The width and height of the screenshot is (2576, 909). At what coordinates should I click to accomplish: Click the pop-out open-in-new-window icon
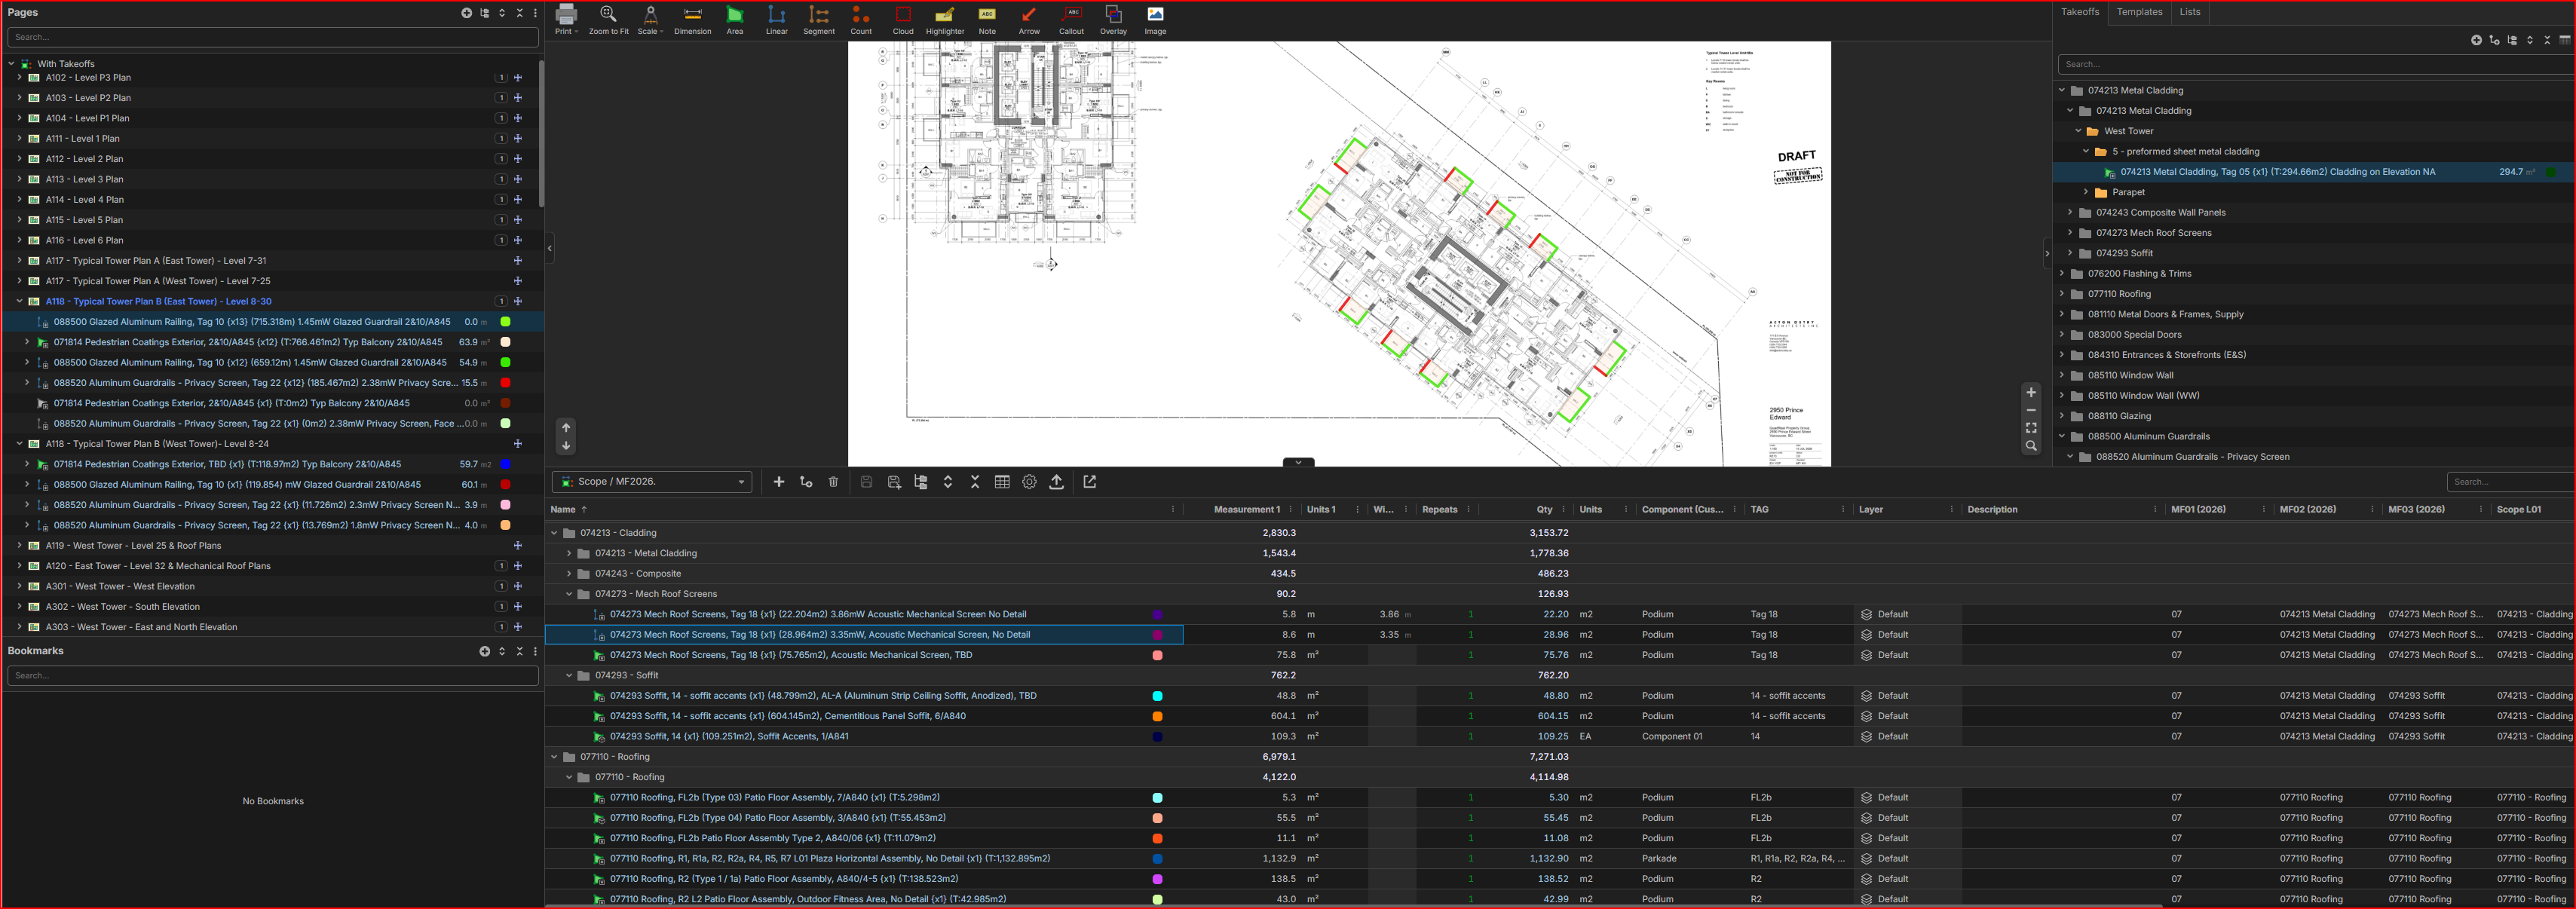tap(1090, 482)
